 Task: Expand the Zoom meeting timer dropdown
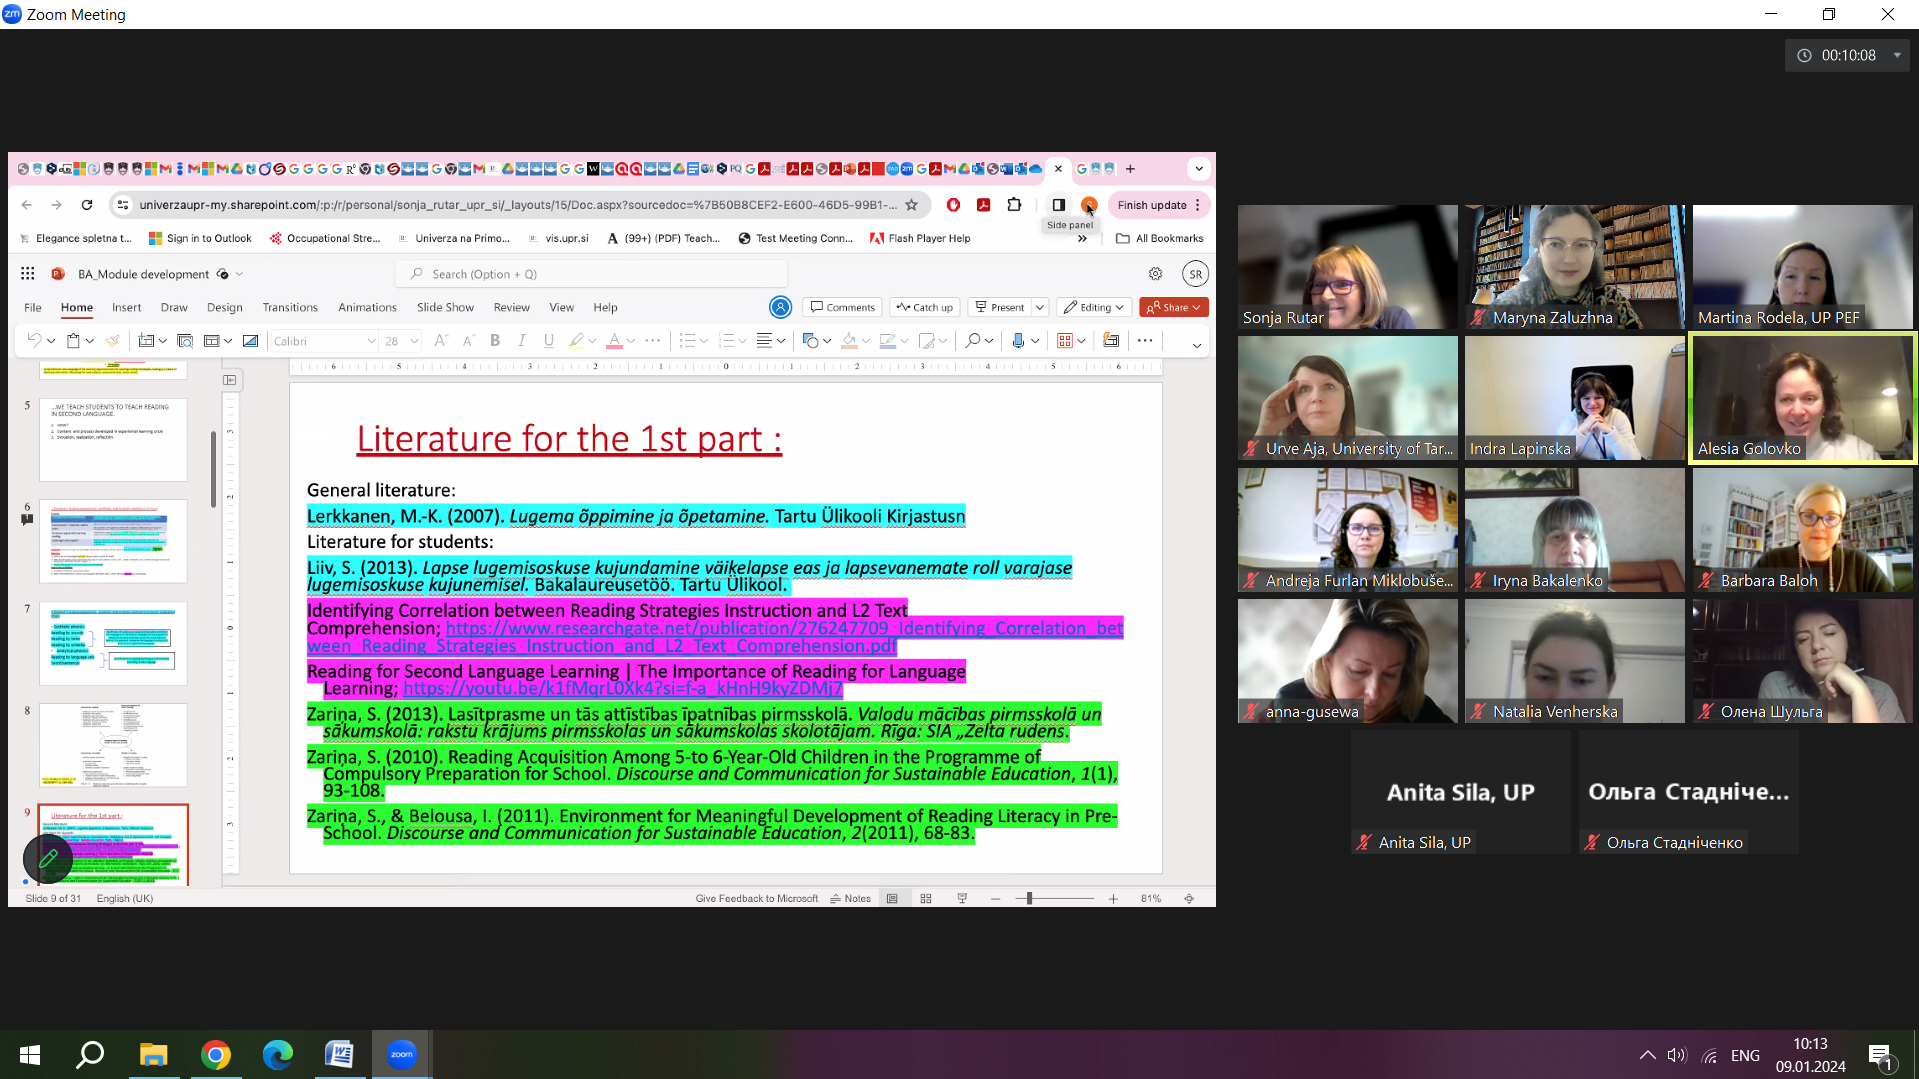pyautogui.click(x=1897, y=55)
